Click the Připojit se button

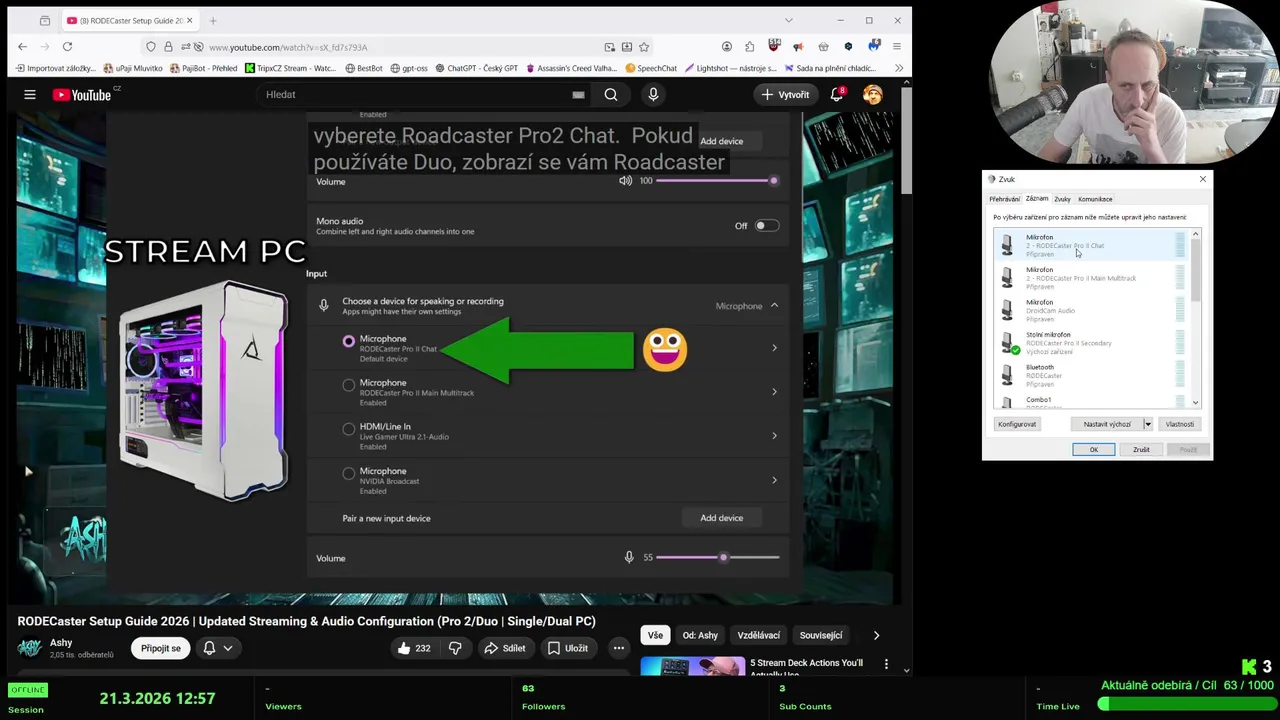pyautogui.click(x=161, y=648)
